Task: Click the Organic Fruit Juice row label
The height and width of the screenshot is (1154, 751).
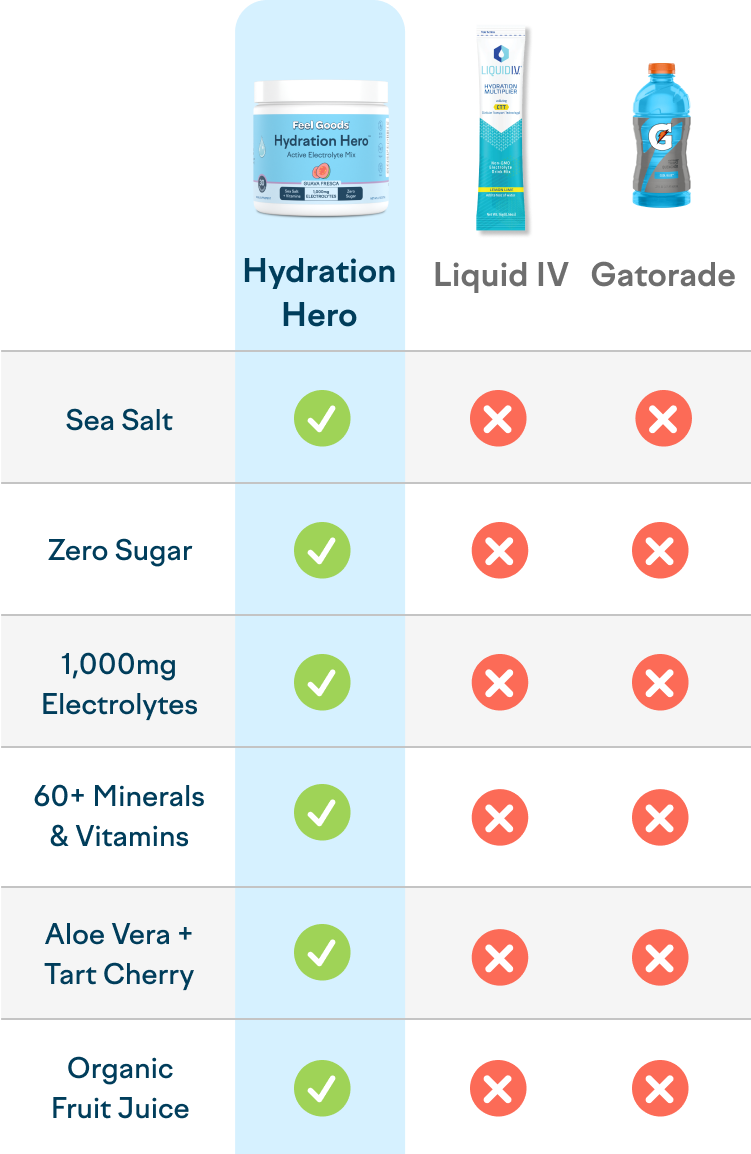Action: [120, 1088]
